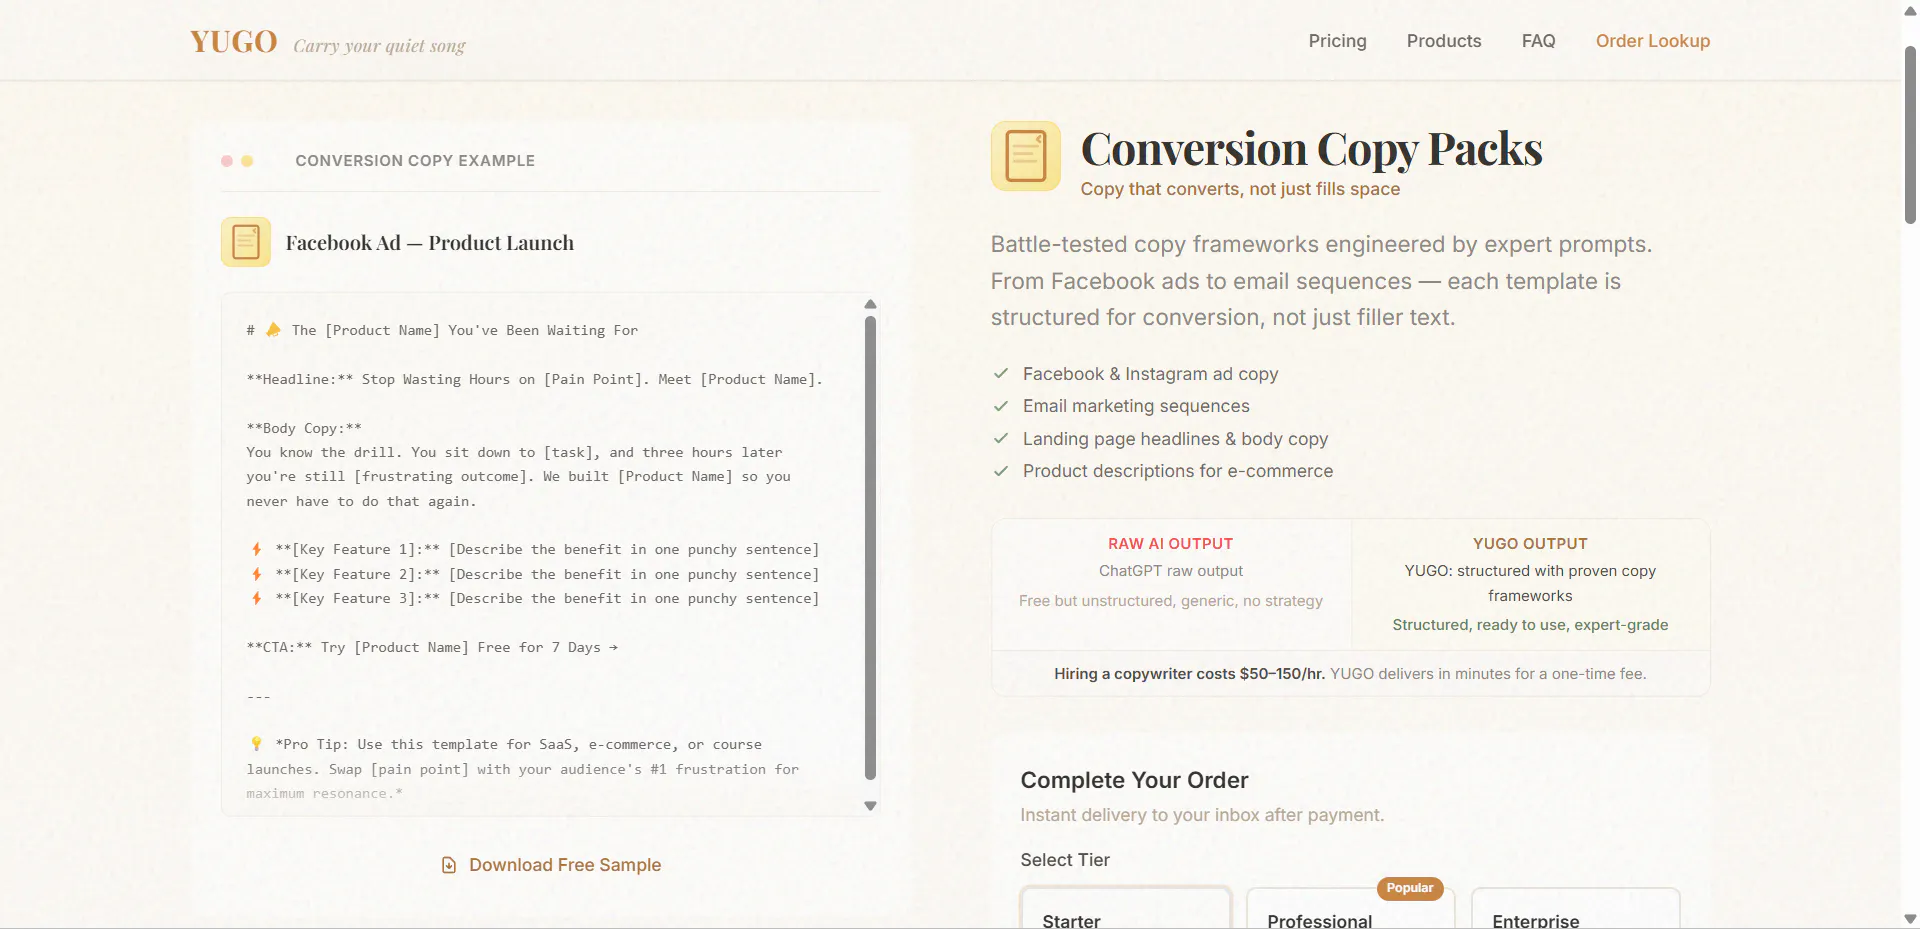
Task: Click the "Select Tier" label
Action: [x=1065, y=860]
